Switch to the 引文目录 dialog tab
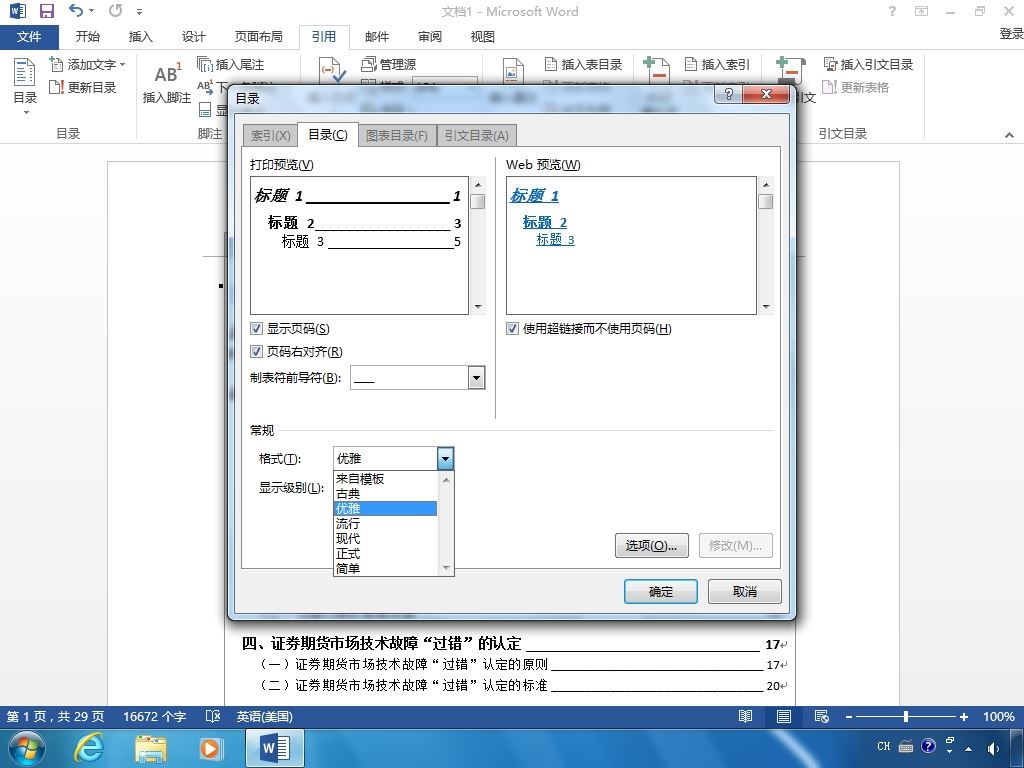This screenshot has width=1024, height=768. click(x=477, y=135)
